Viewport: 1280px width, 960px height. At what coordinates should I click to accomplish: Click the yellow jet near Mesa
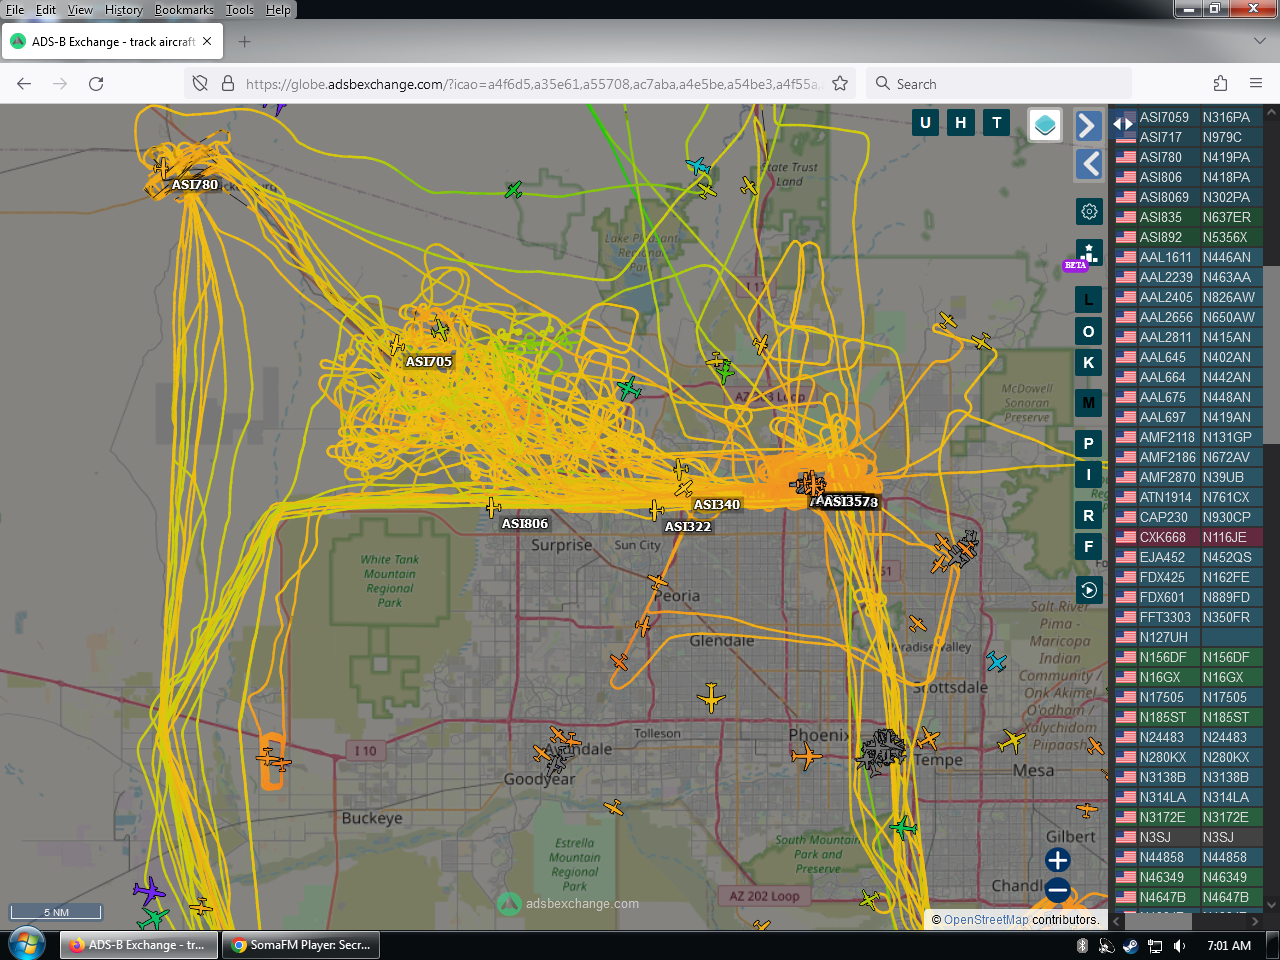(1012, 741)
